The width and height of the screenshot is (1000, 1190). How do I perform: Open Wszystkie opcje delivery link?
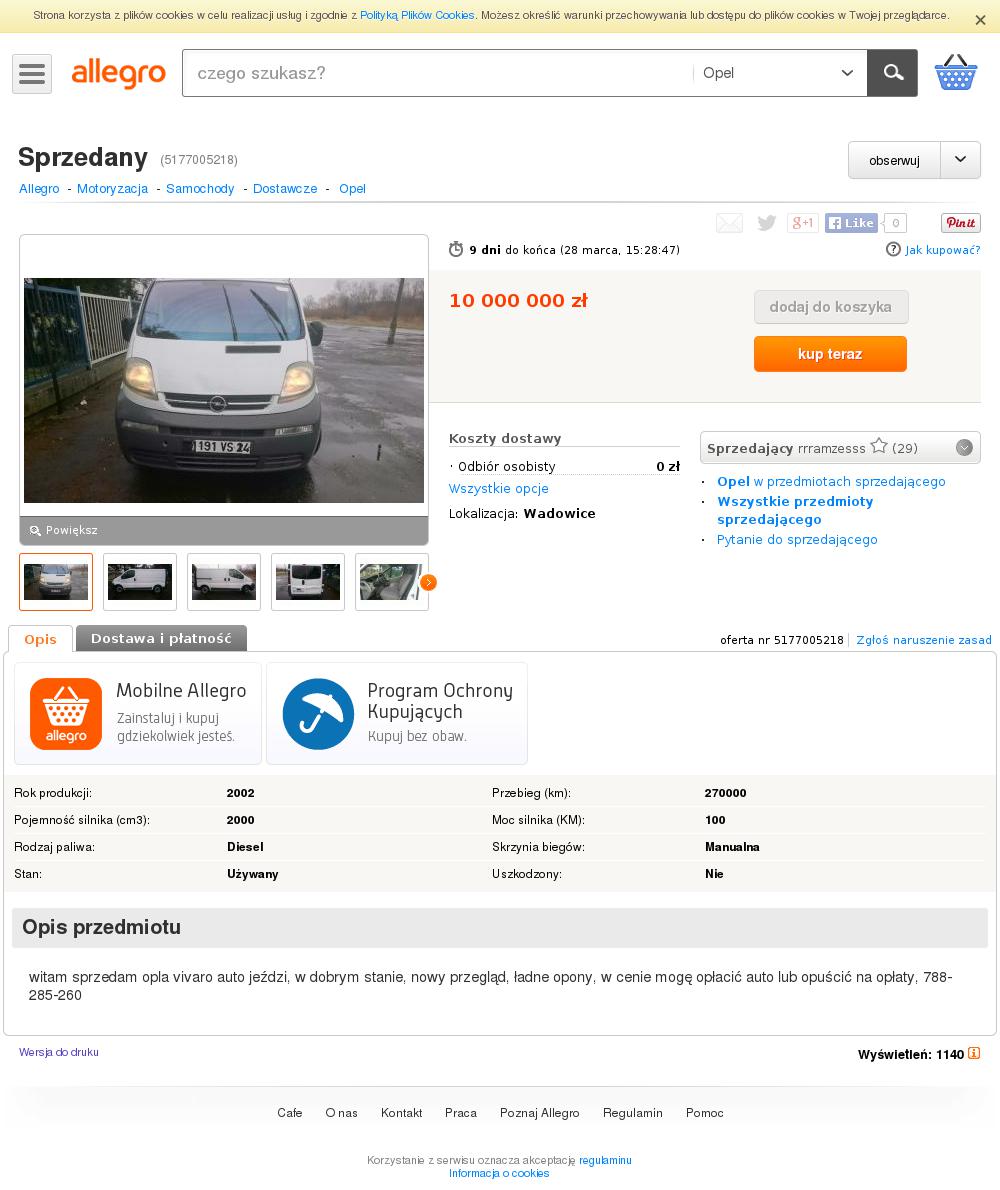tap(498, 489)
